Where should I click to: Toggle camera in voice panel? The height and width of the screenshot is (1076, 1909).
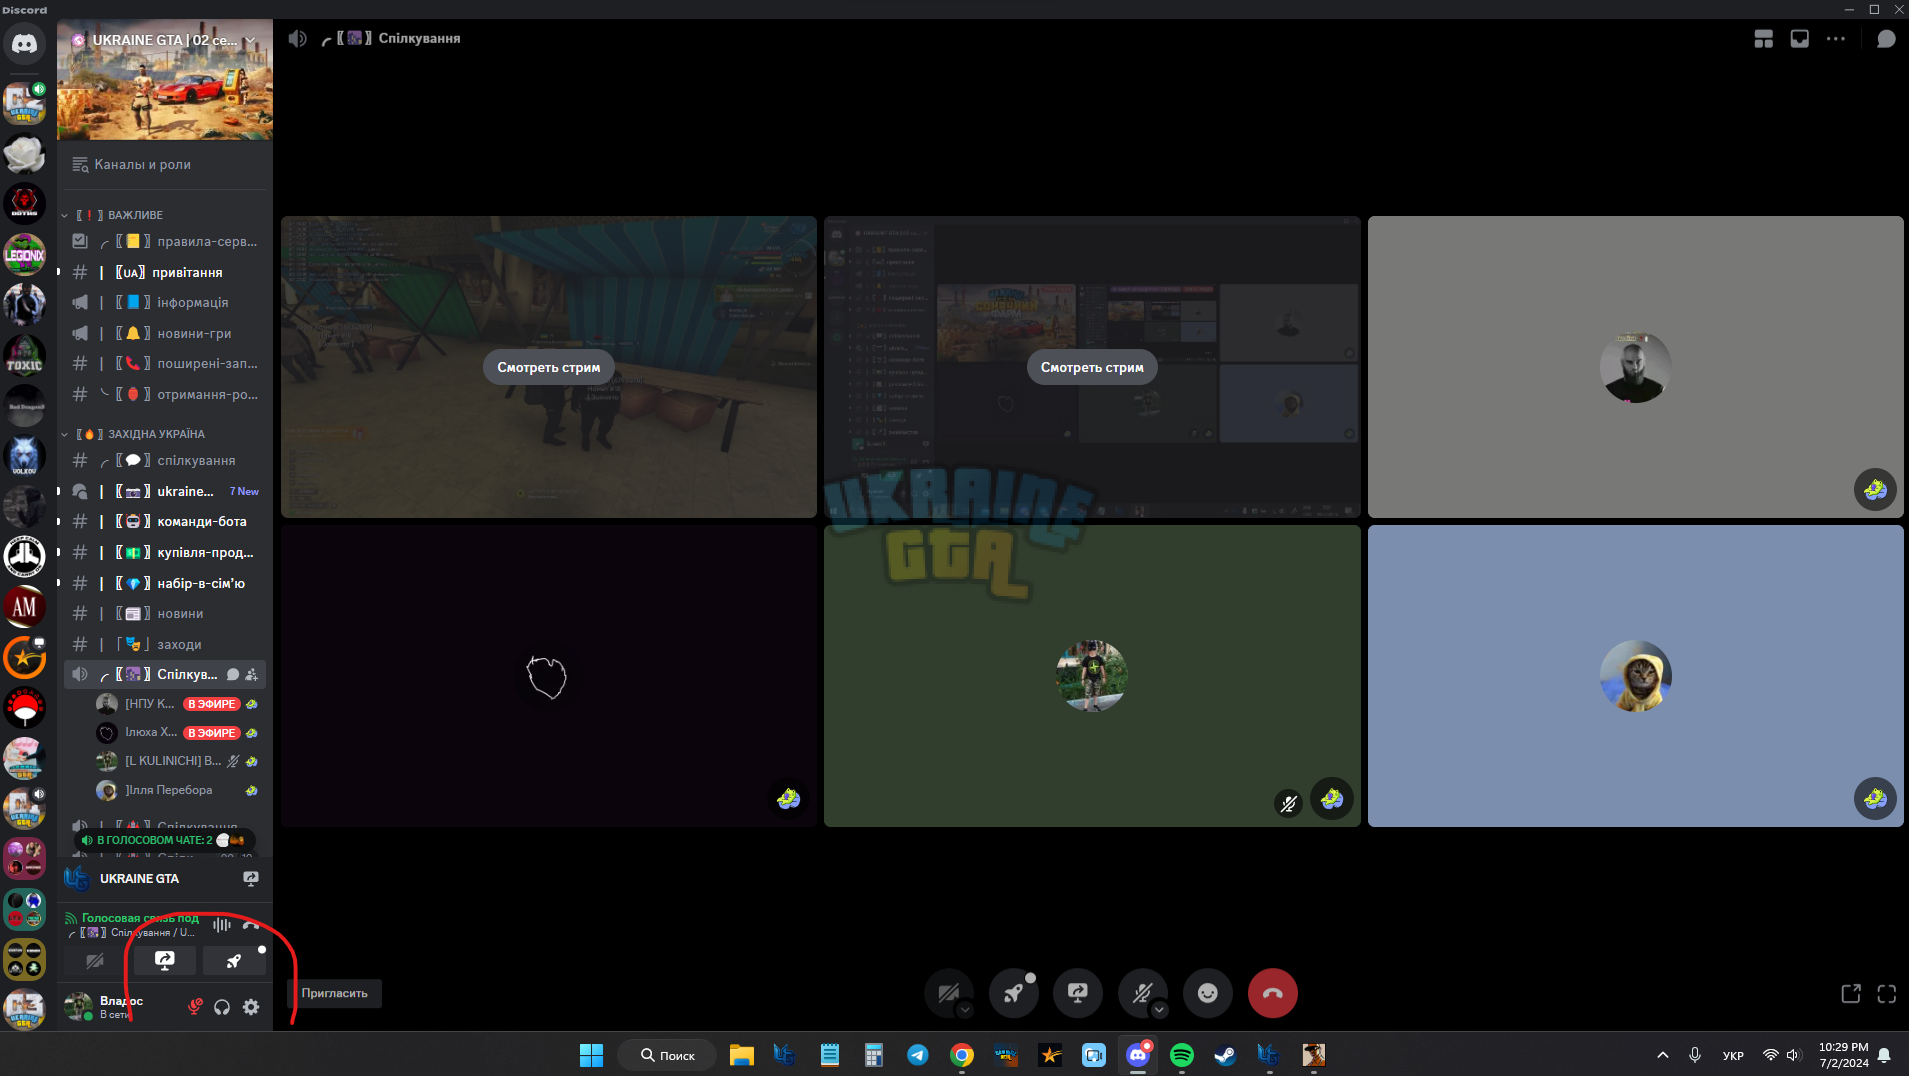tap(95, 961)
